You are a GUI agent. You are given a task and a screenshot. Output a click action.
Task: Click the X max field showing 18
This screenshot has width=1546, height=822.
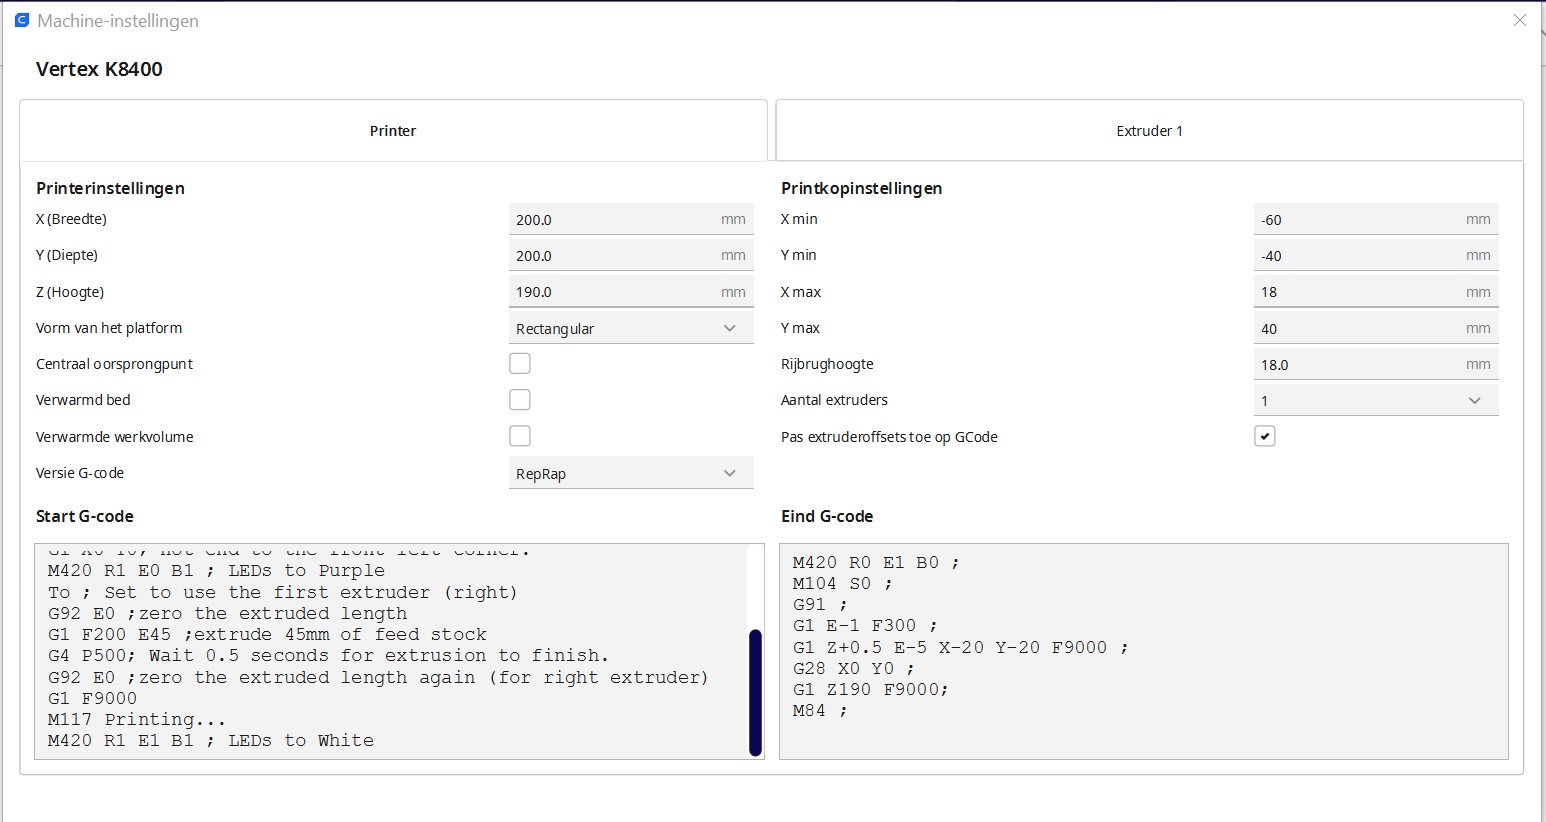point(1376,292)
